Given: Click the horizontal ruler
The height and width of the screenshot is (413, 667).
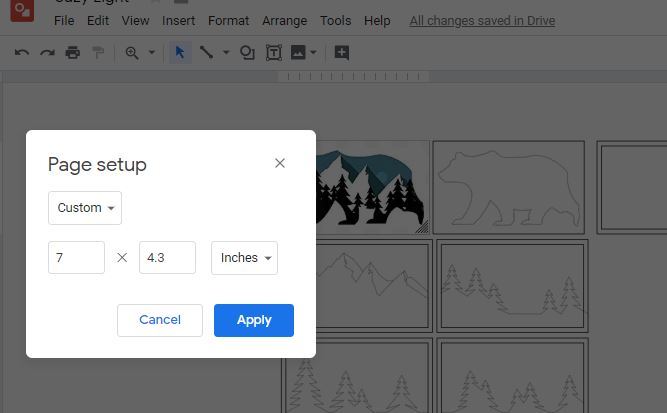Looking at the screenshot, I should tap(353, 77).
